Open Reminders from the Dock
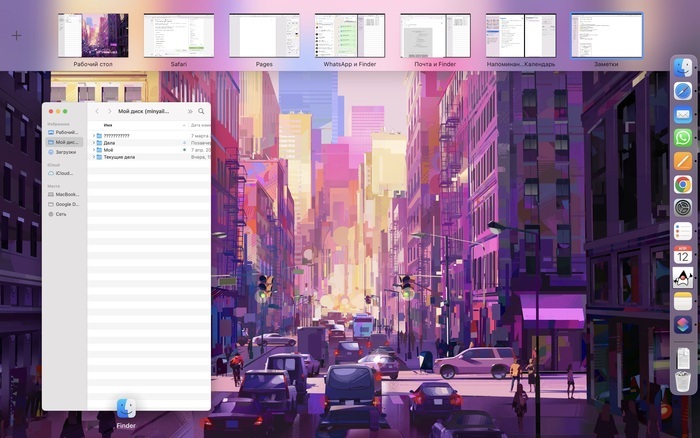The width and height of the screenshot is (700, 438). (x=683, y=231)
